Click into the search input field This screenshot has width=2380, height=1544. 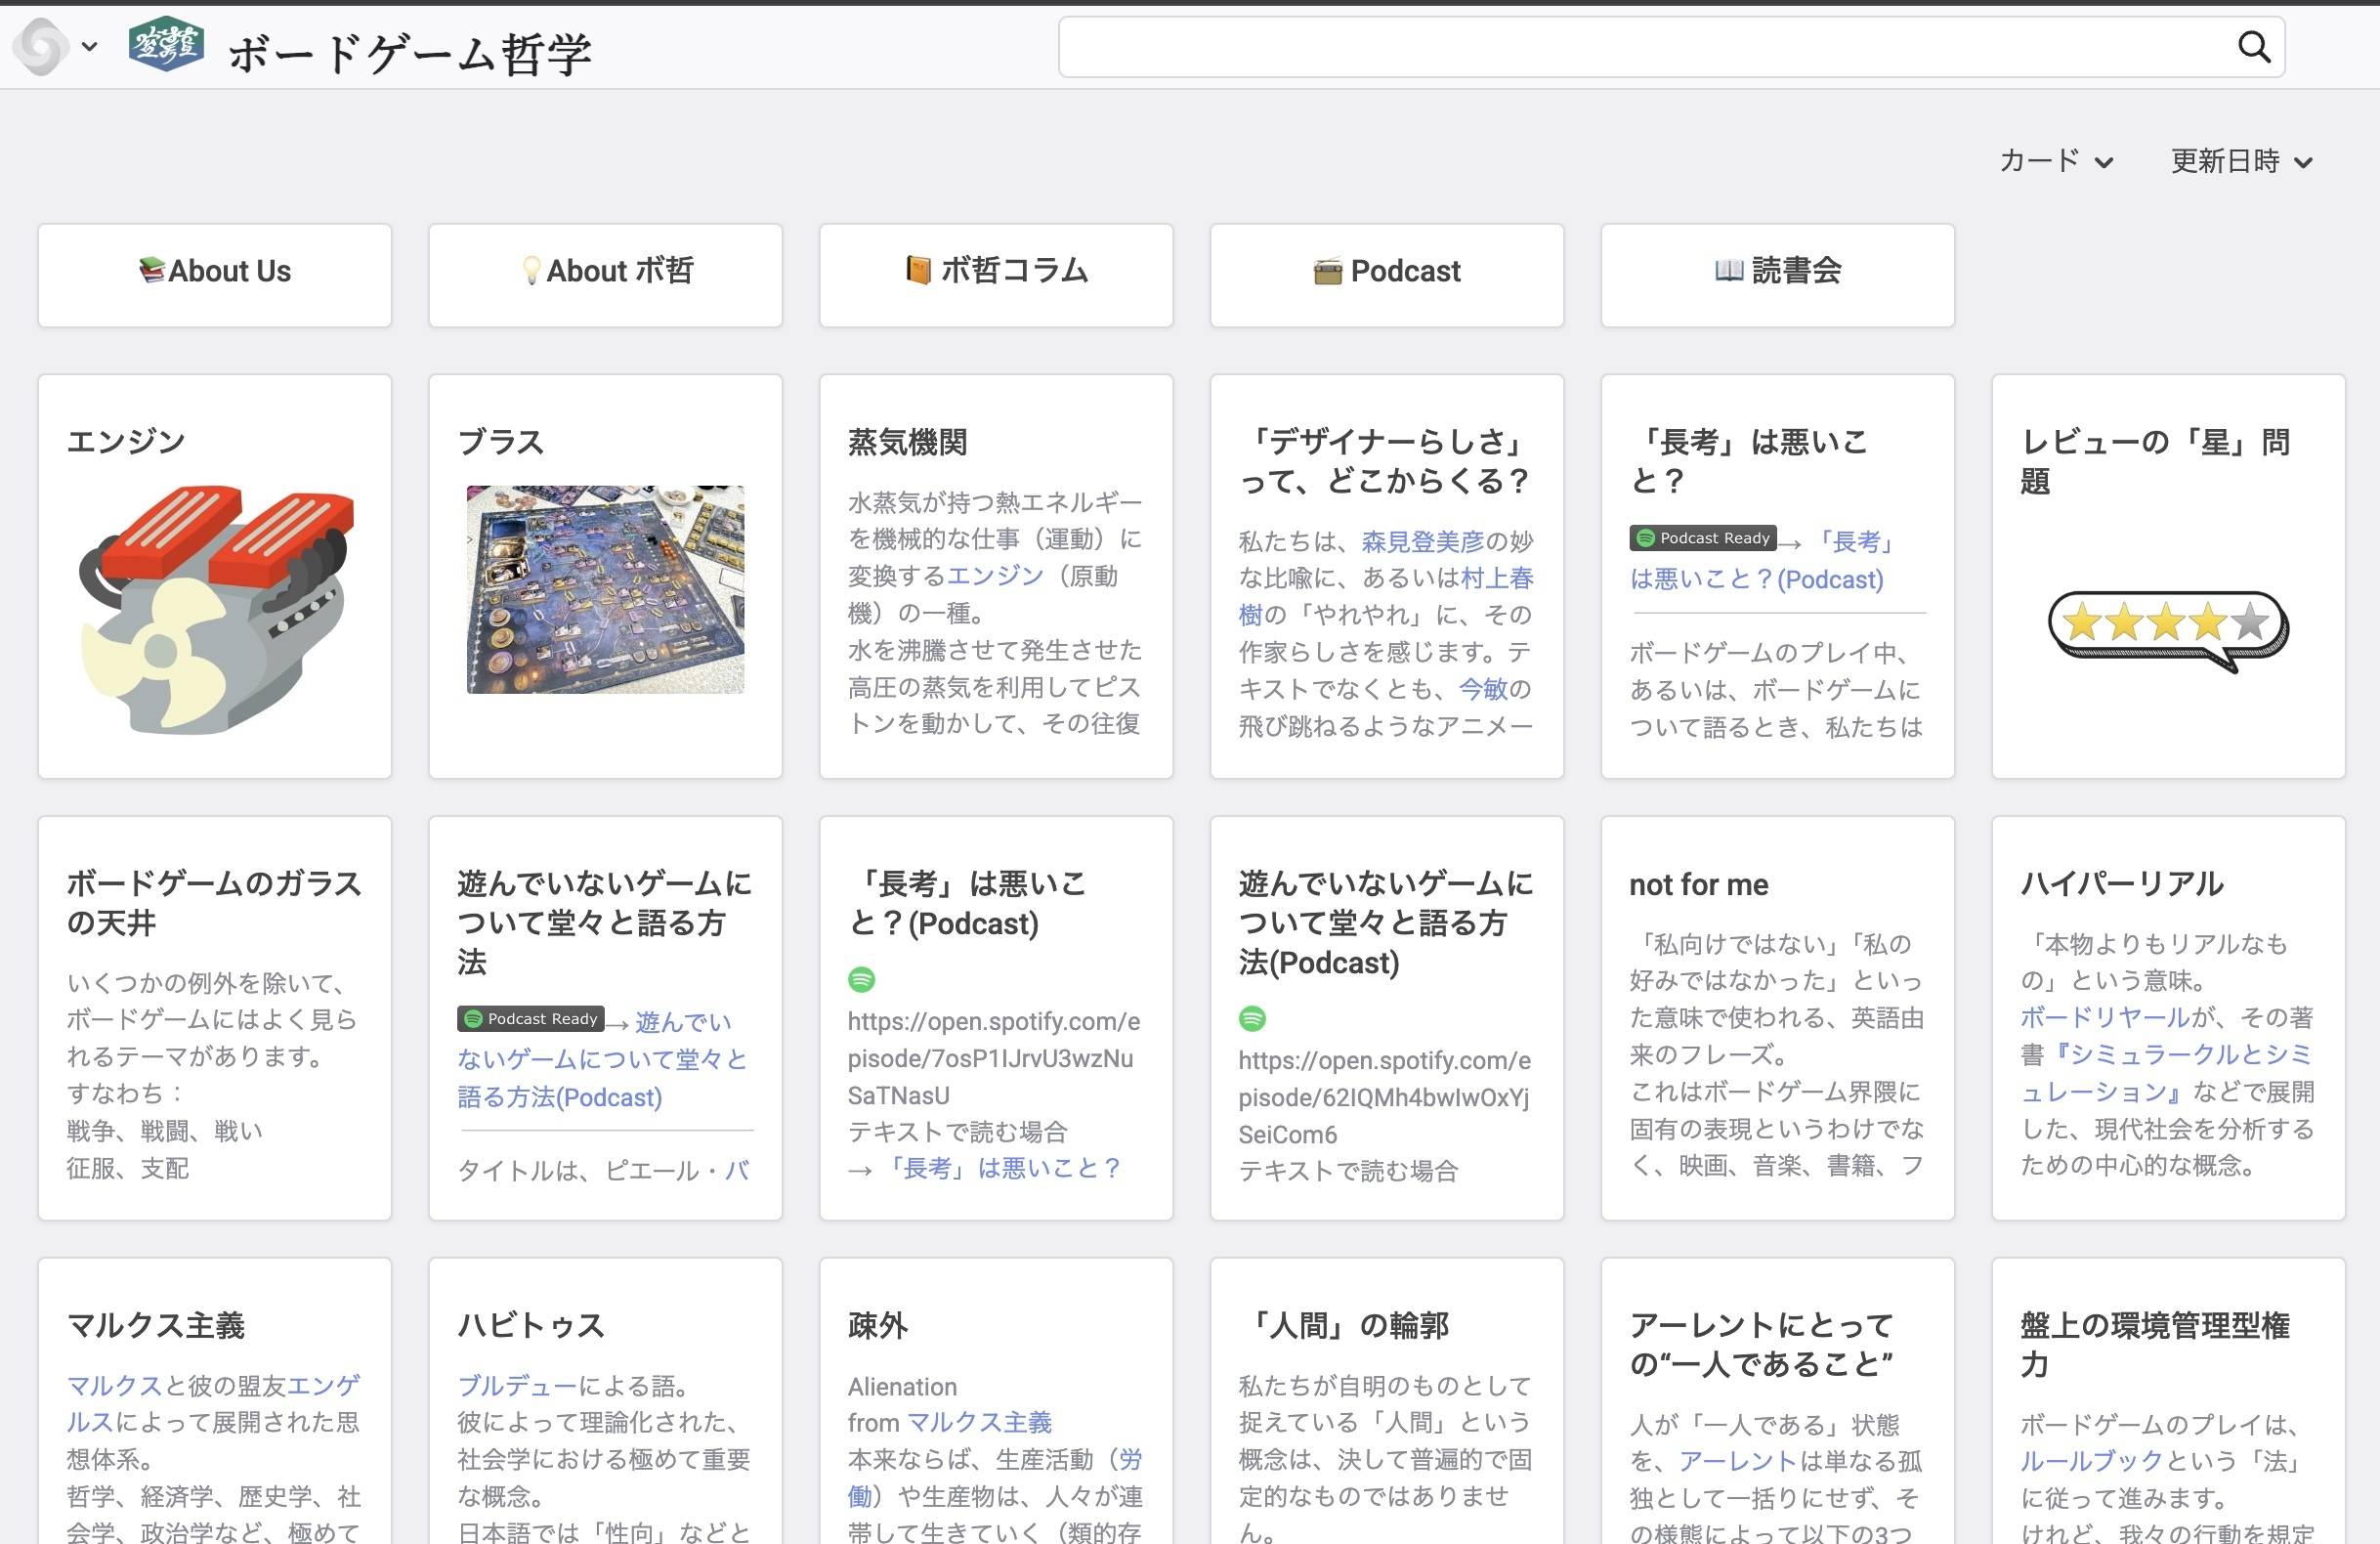pyautogui.click(x=1640, y=47)
